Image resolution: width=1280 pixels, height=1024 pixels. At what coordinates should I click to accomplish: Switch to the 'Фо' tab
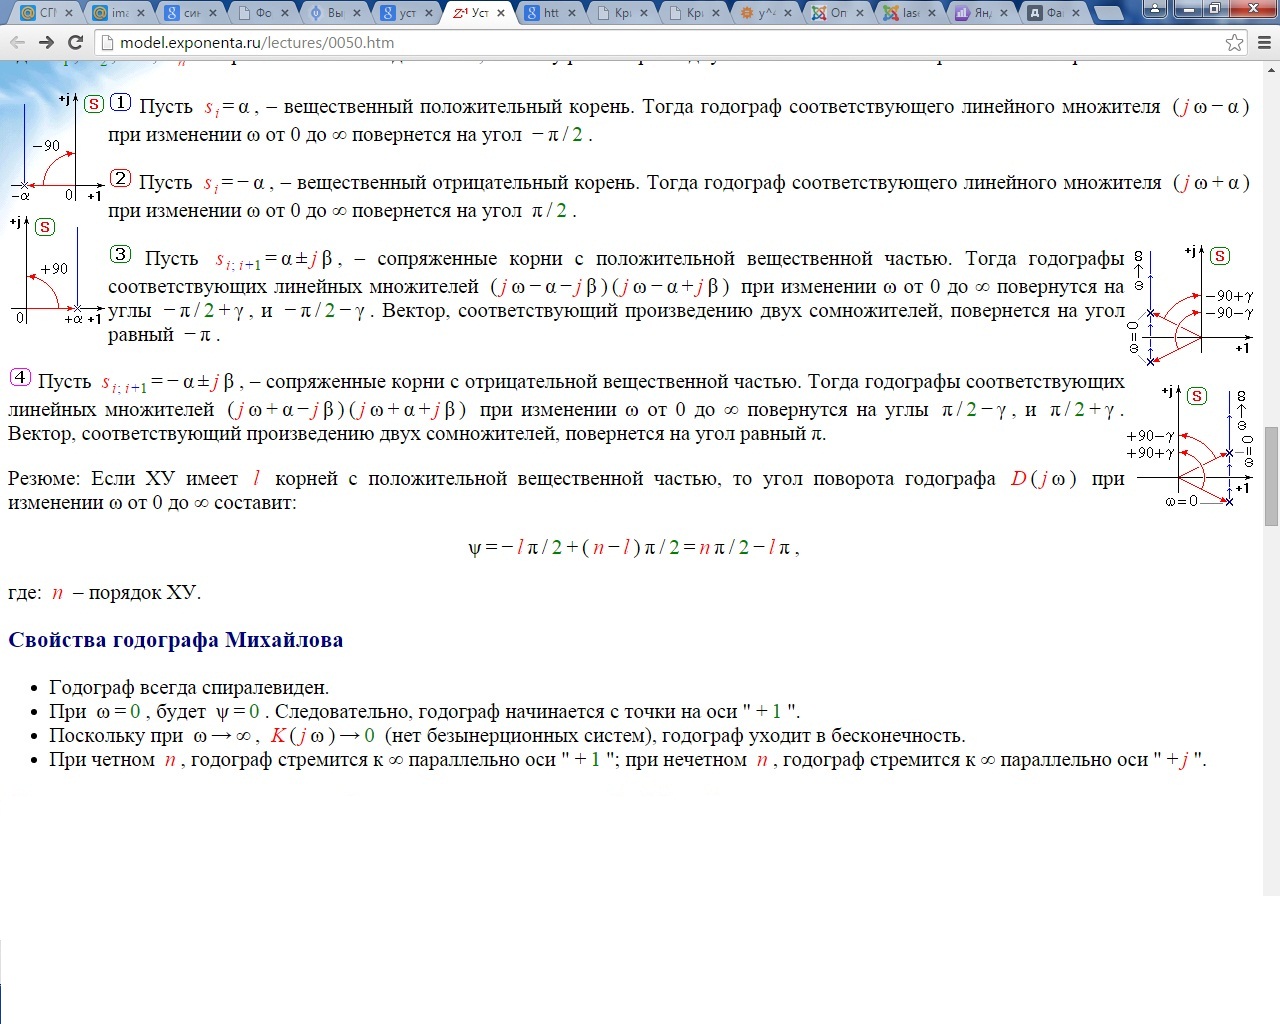(x=262, y=13)
